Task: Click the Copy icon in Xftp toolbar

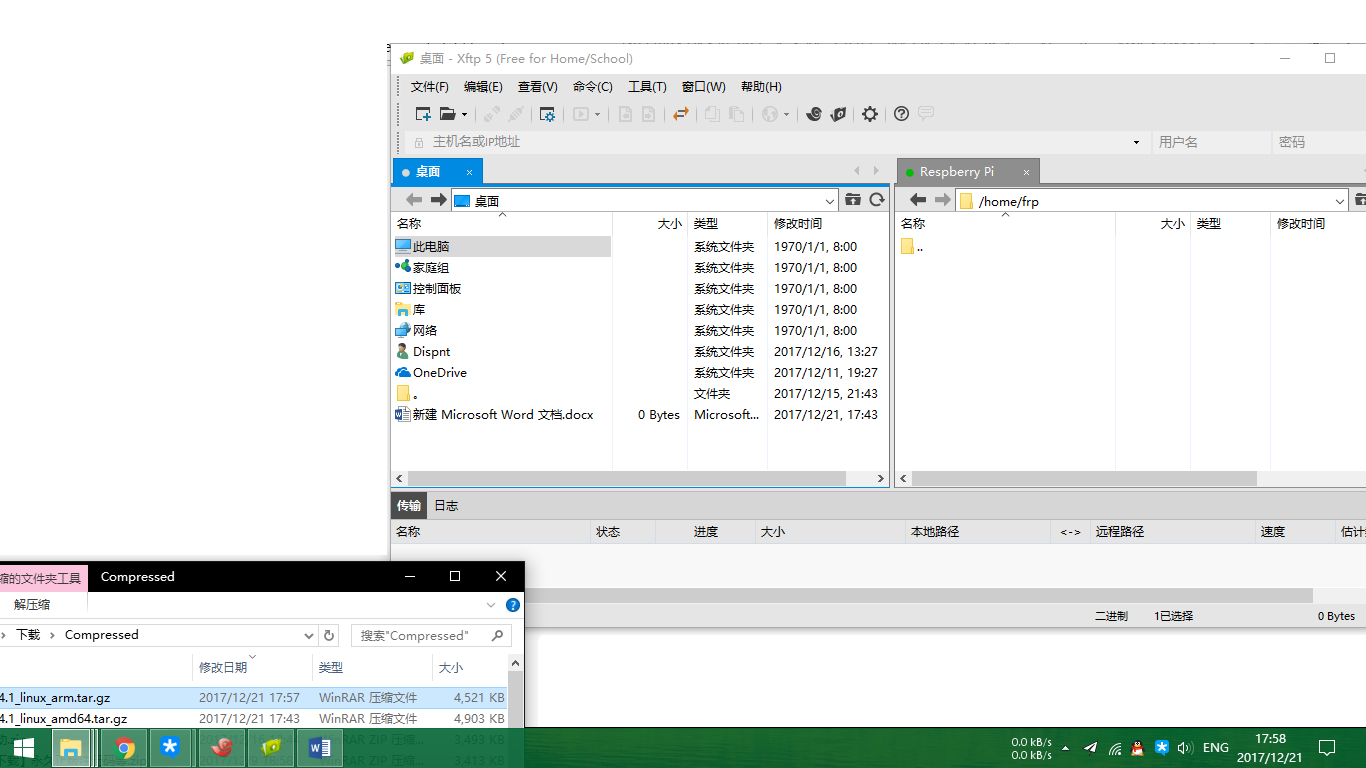Action: 712,114
